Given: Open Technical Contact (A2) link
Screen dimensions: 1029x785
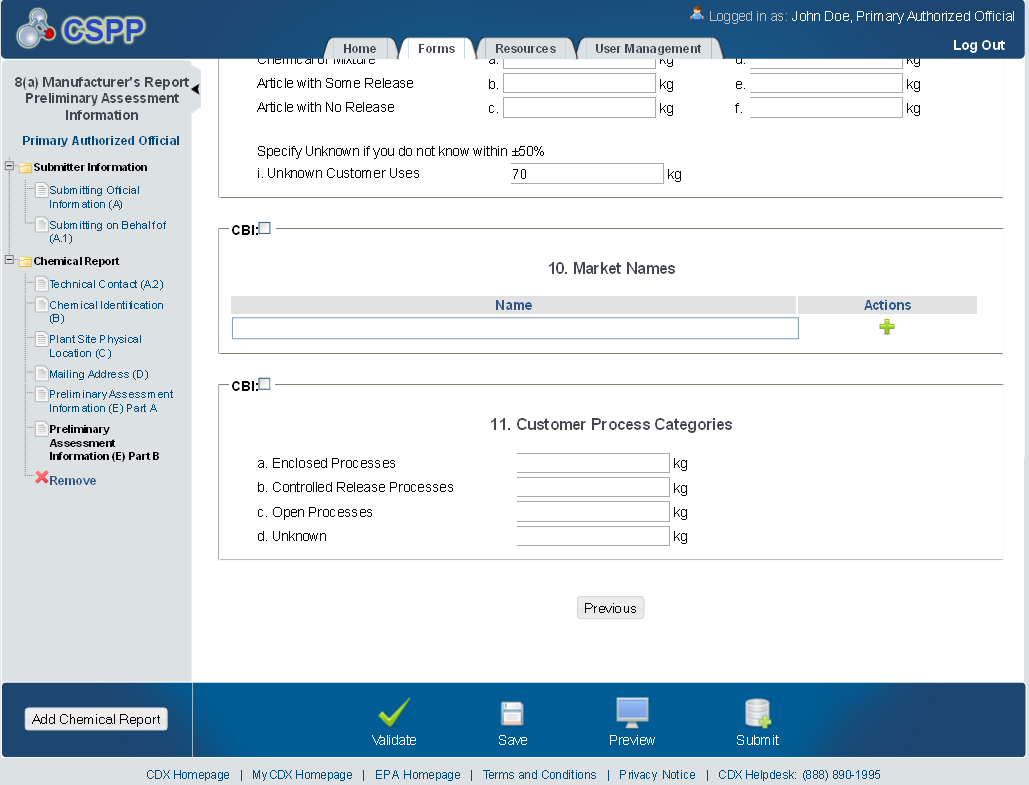Looking at the screenshot, I should tap(106, 284).
